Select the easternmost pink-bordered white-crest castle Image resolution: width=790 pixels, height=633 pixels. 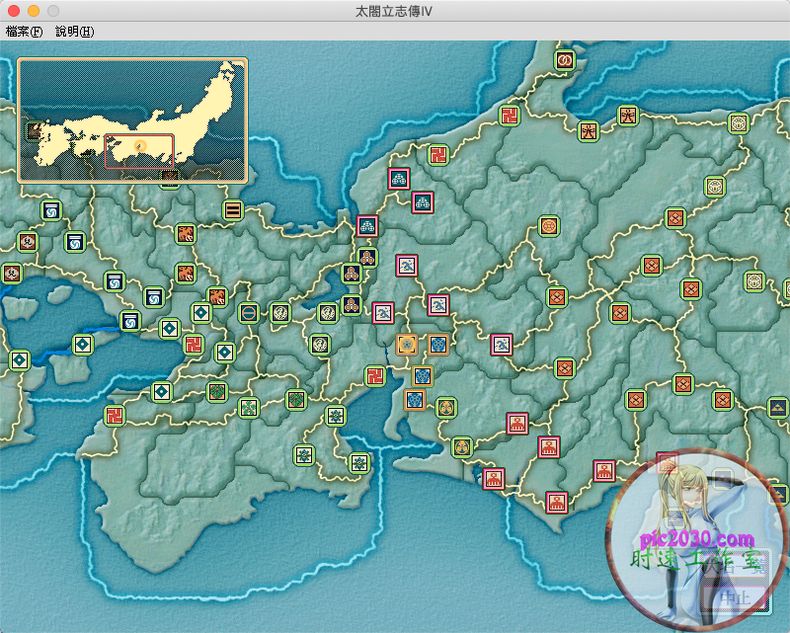[x=501, y=345]
